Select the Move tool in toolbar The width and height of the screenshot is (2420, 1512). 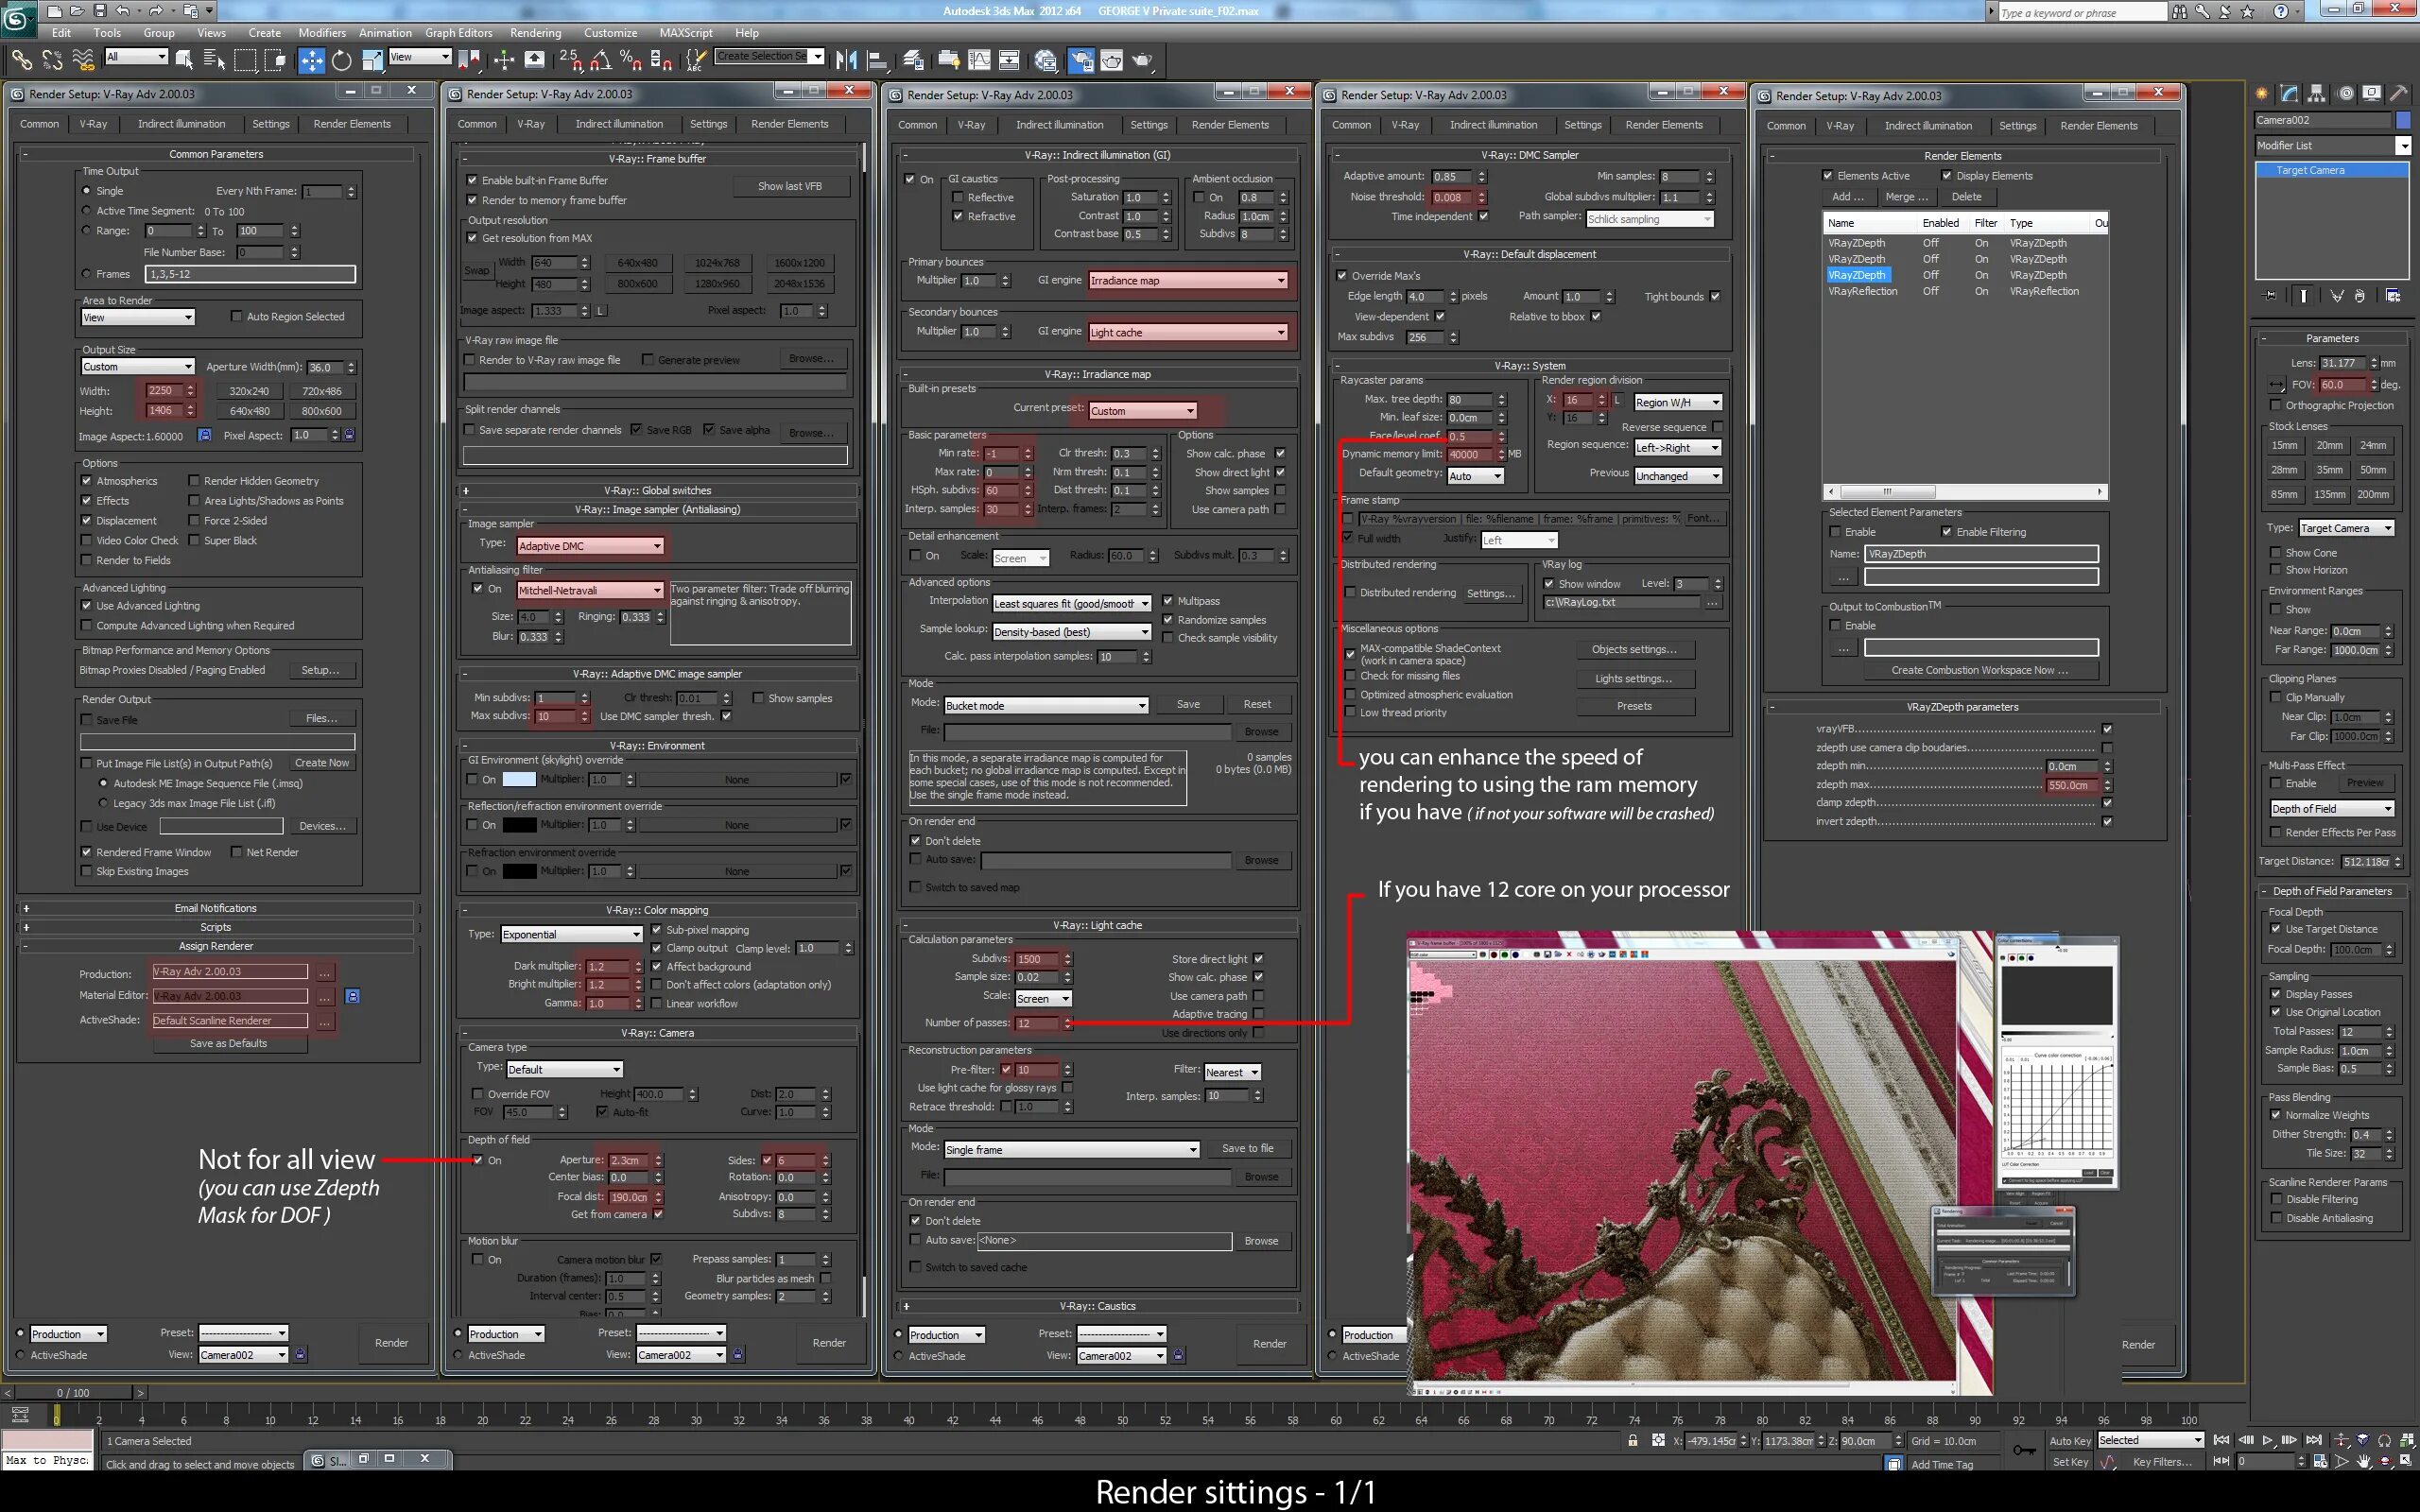tap(311, 61)
